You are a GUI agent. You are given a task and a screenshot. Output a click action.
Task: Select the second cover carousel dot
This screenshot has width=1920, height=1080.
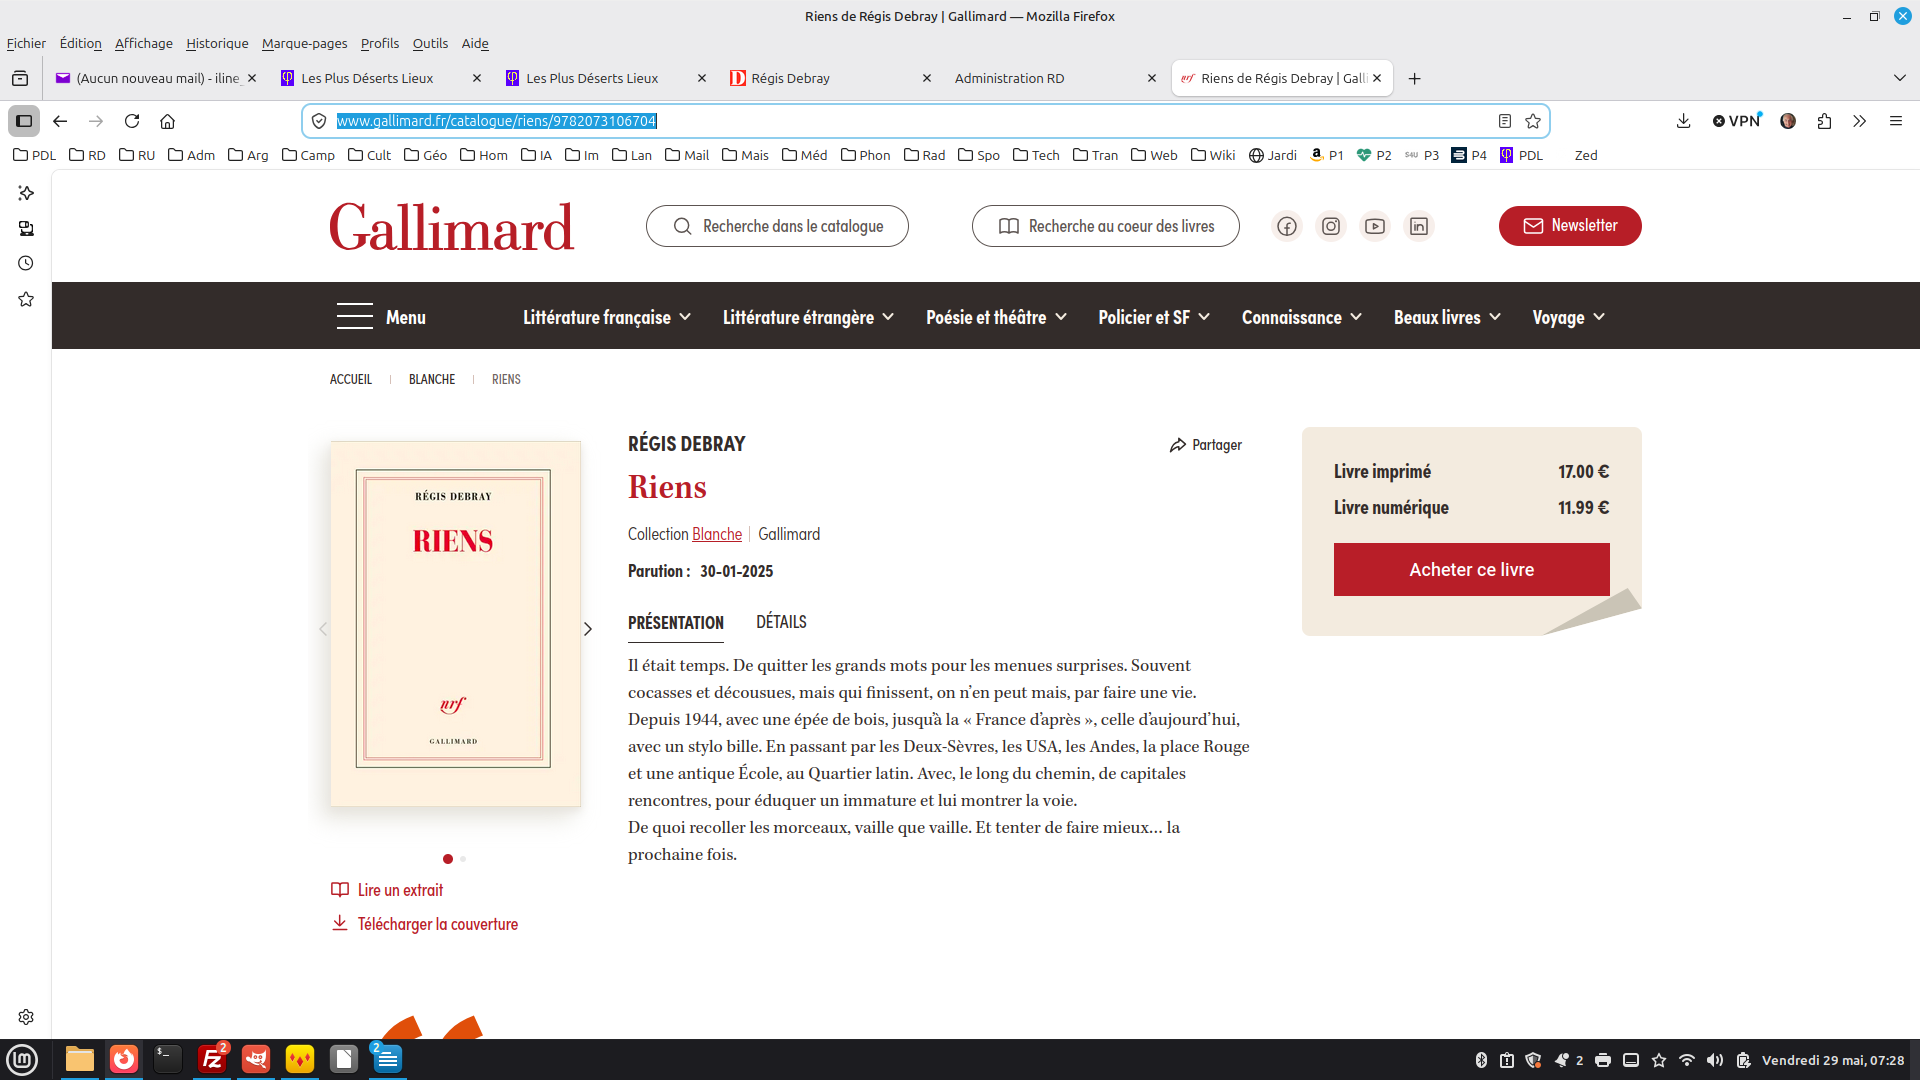pyautogui.click(x=463, y=859)
